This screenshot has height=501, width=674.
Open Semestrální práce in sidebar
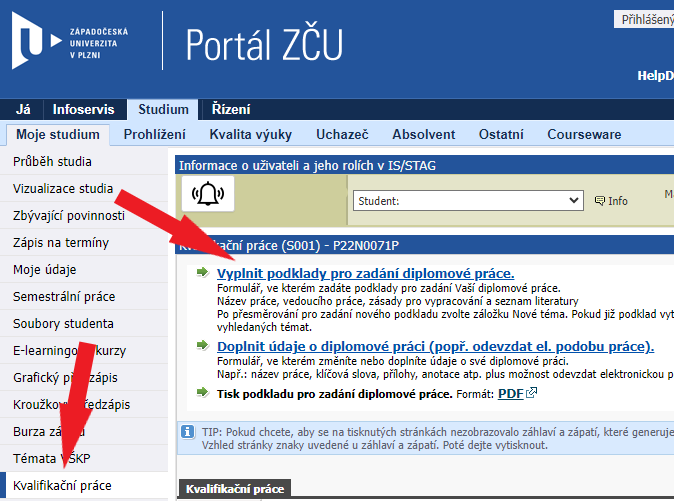pyautogui.click(x=84, y=296)
